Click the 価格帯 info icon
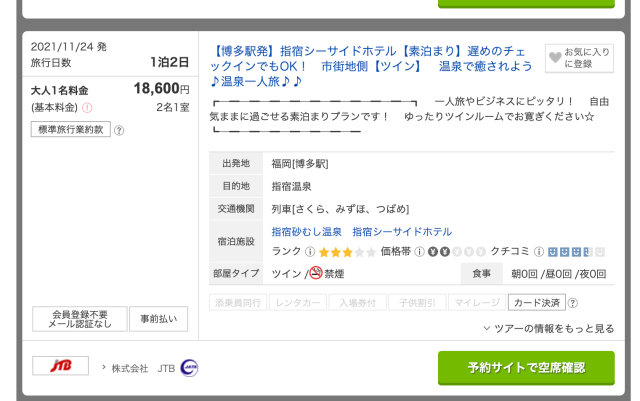The width and height of the screenshot is (640, 401). (419, 252)
